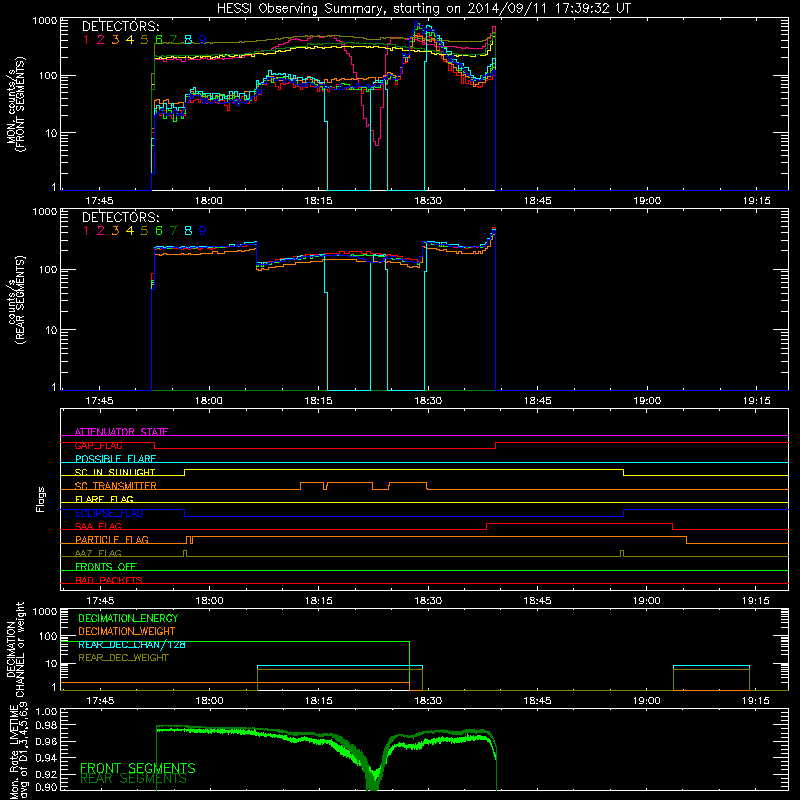Click the MON. counts/s (FRONT SEGMENTS) axis label
Viewport: 800px width, 800px height.
(15, 103)
